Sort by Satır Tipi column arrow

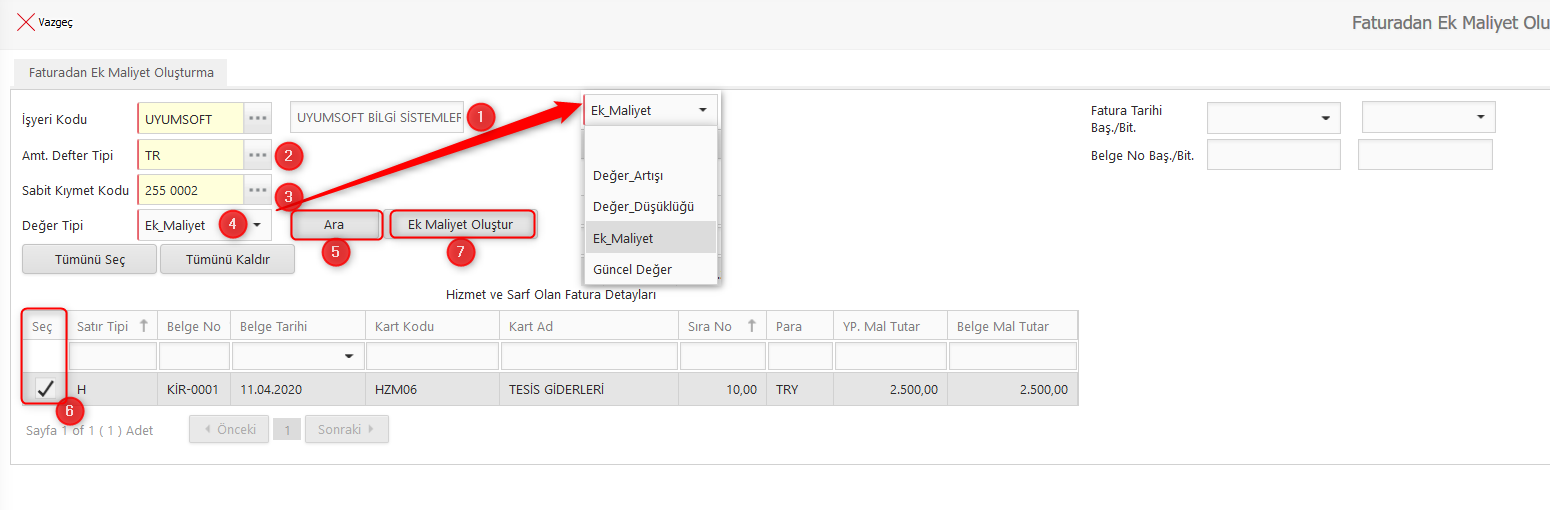pyautogui.click(x=143, y=326)
